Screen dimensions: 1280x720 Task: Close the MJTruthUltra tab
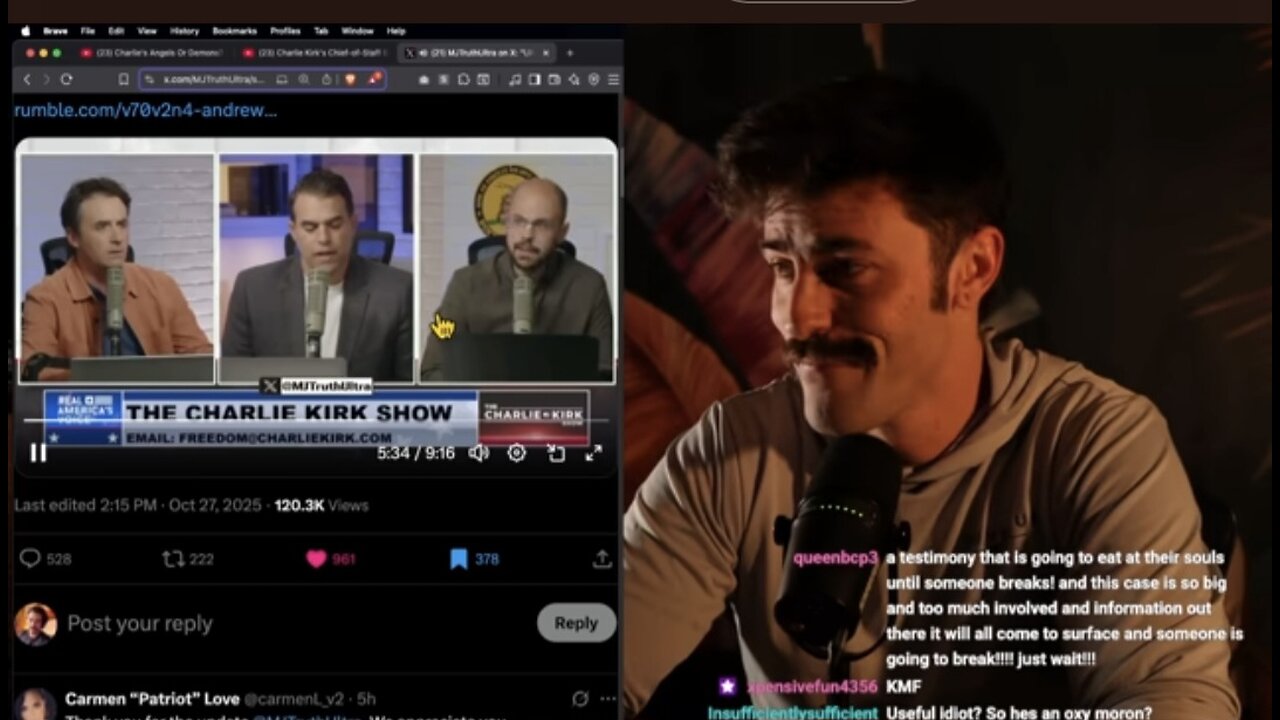(546, 53)
